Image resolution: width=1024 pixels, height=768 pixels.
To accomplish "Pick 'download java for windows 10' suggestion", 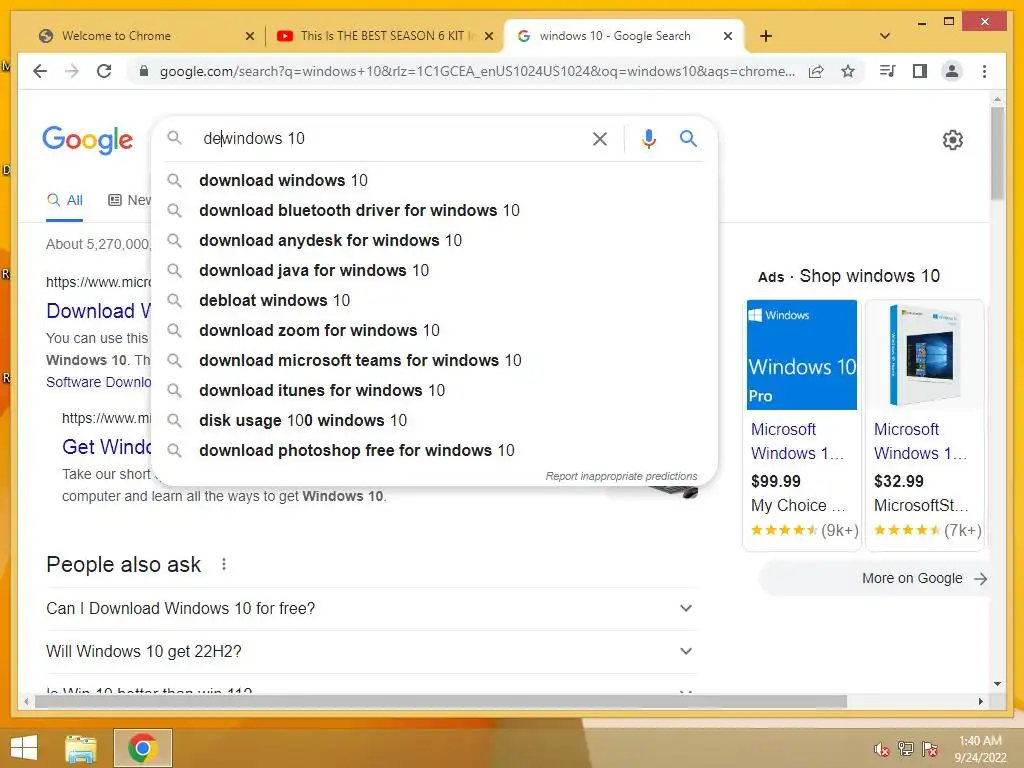I will point(434,270).
